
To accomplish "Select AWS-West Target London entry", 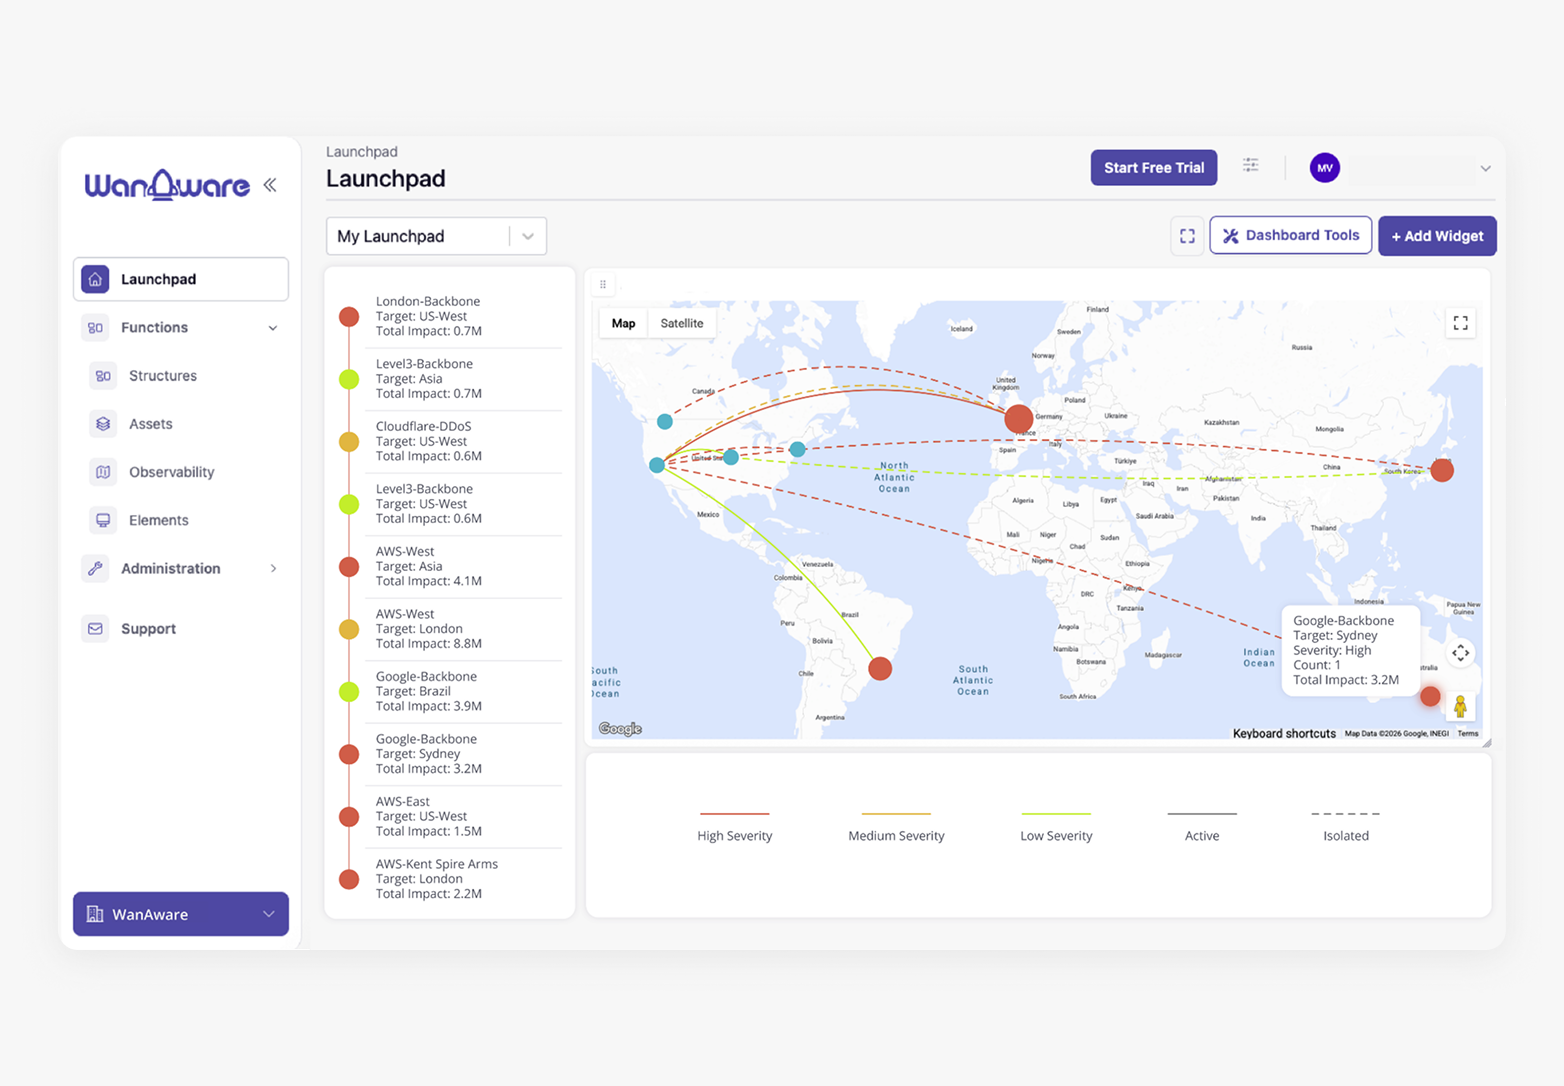I will click(x=450, y=629).
